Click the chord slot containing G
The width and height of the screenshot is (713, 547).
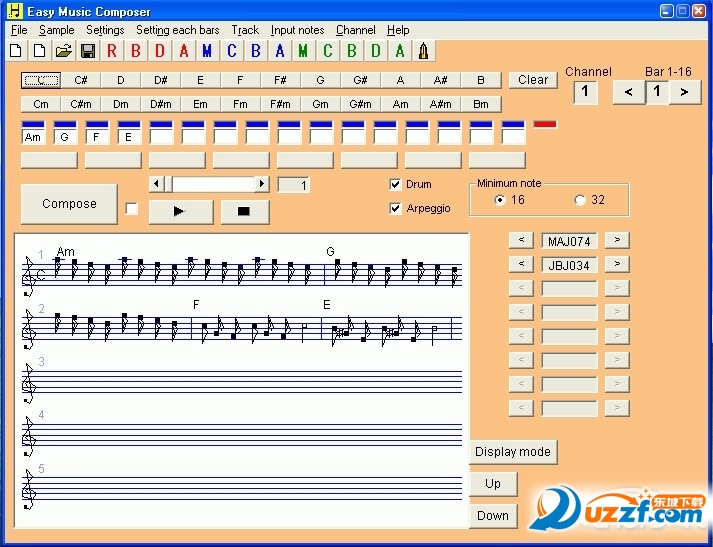point(65,137)
